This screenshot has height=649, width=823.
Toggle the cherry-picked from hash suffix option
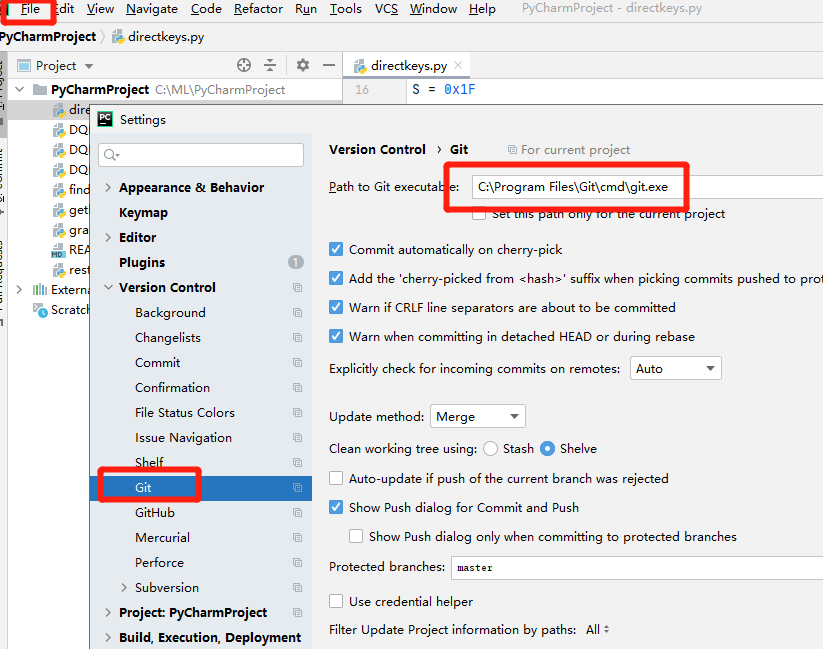336,278
